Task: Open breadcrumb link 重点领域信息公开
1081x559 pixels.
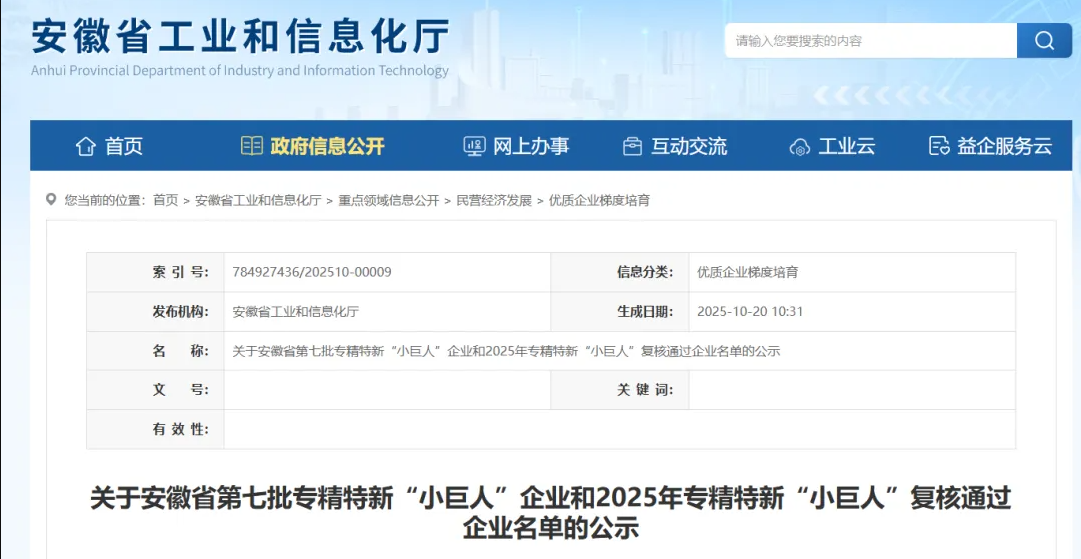Action: 388,200
